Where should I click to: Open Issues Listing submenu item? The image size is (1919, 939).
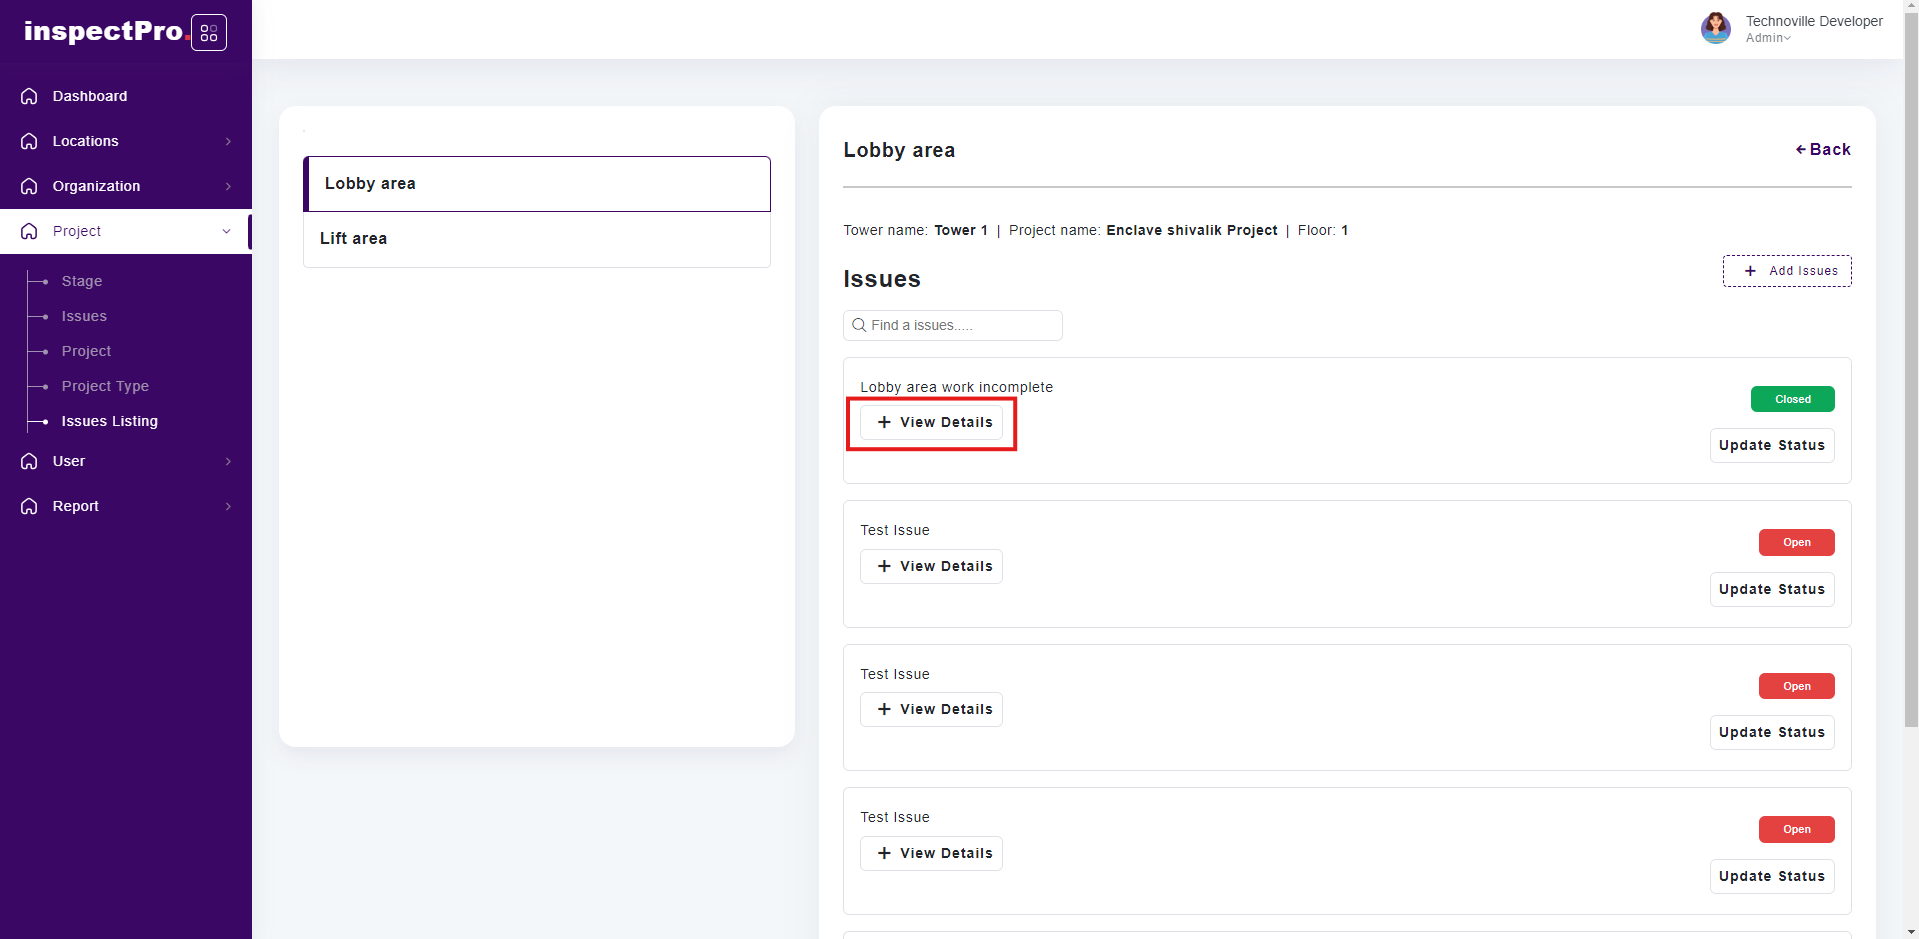click(109, 421)
